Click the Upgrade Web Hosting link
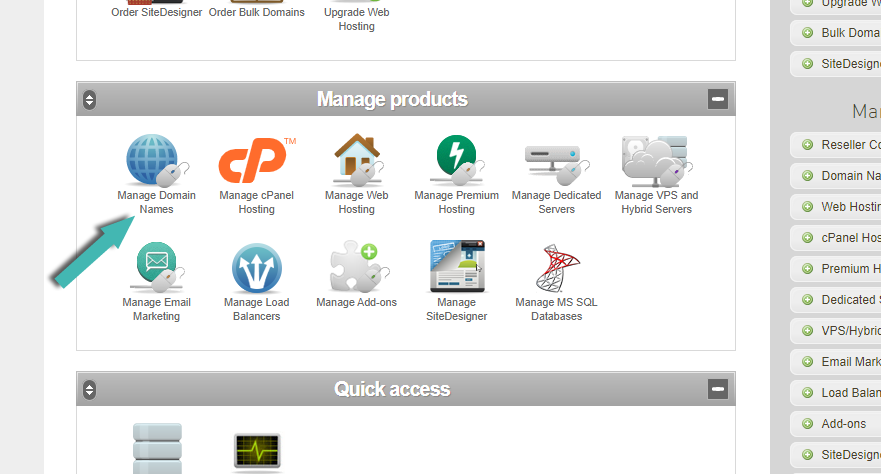Image resolution: width=881 pixels, height=474 pixels. (x=357, y=19)
